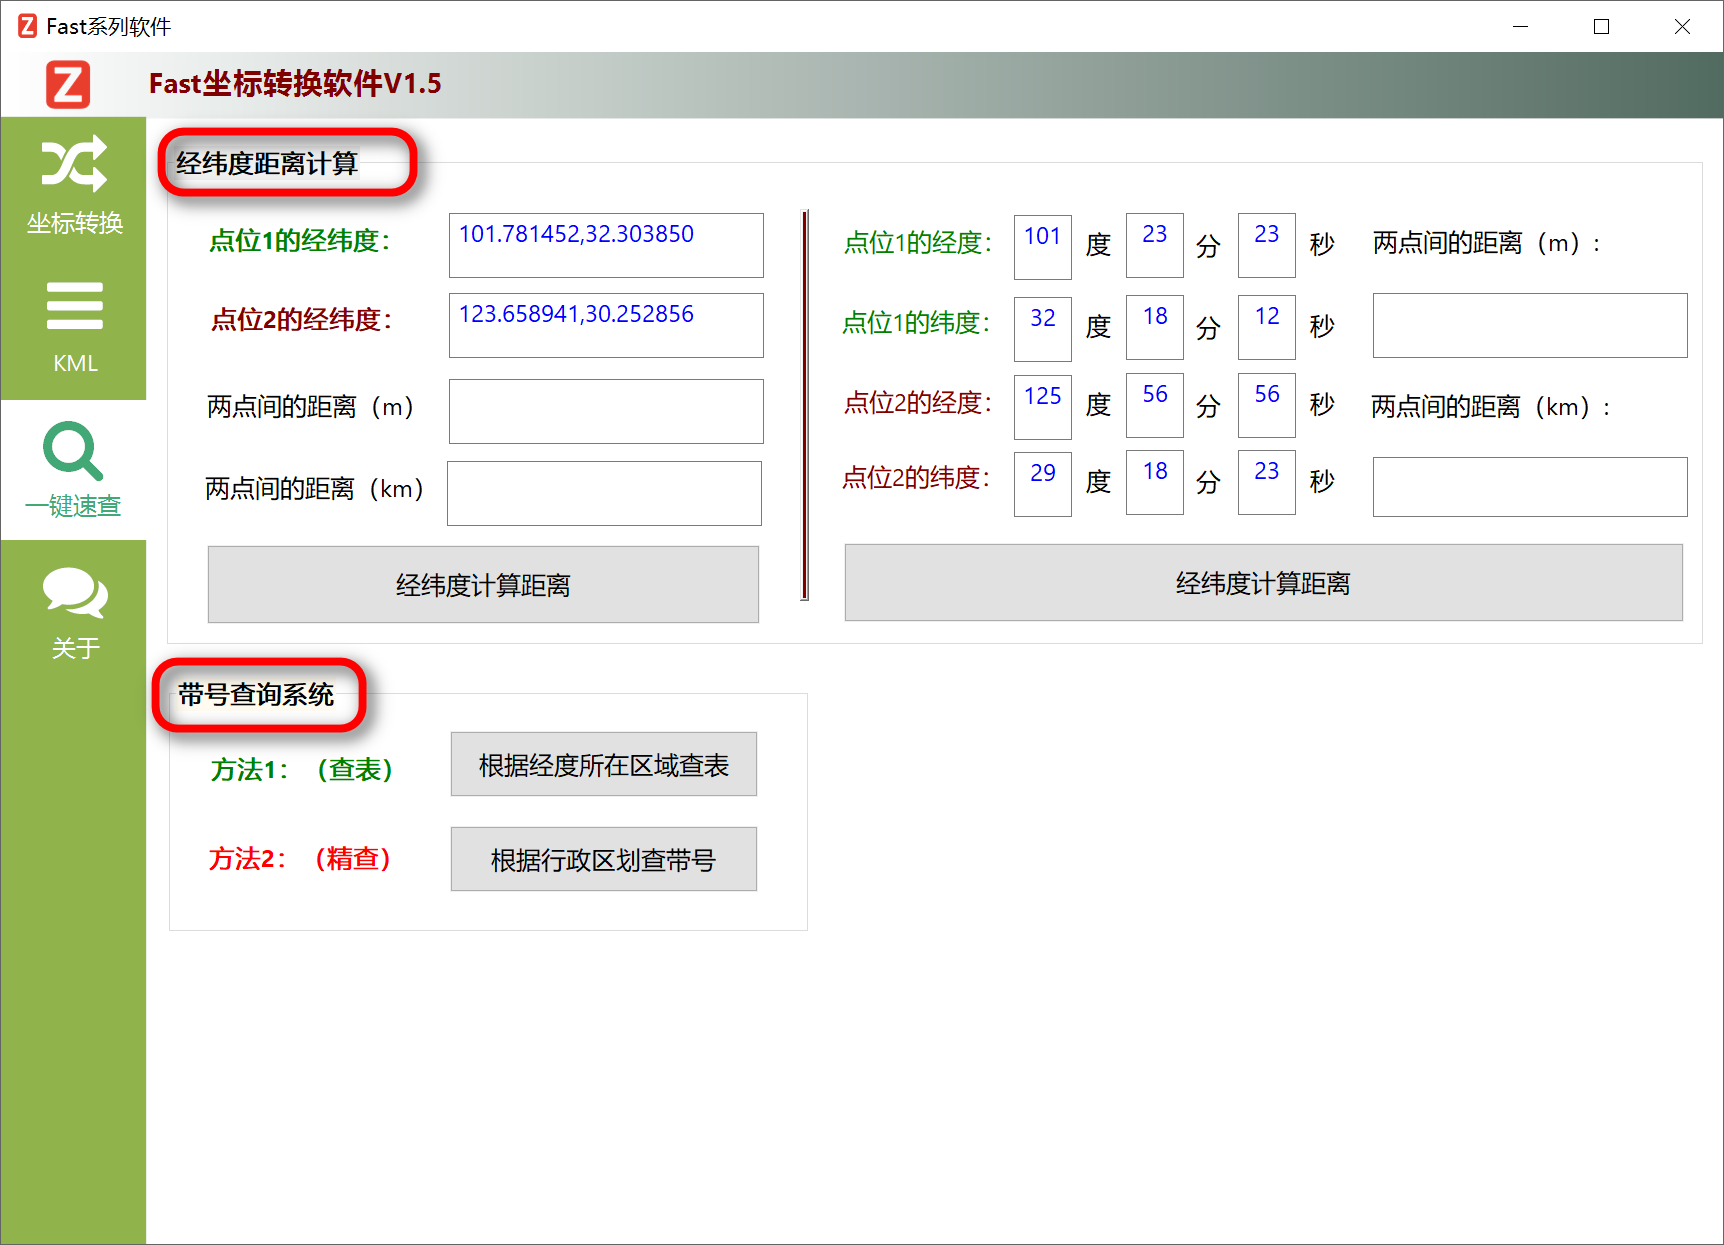Minimize the Fast系列软件 window
This screenshot has width=1724, height=1245.
point(1521,26)
